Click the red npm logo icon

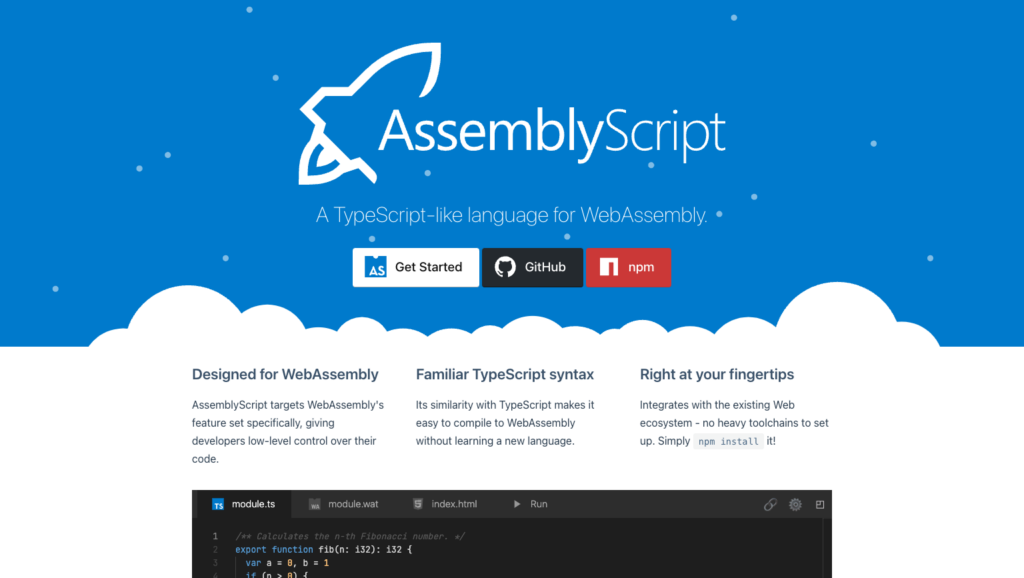pos(608,267)
